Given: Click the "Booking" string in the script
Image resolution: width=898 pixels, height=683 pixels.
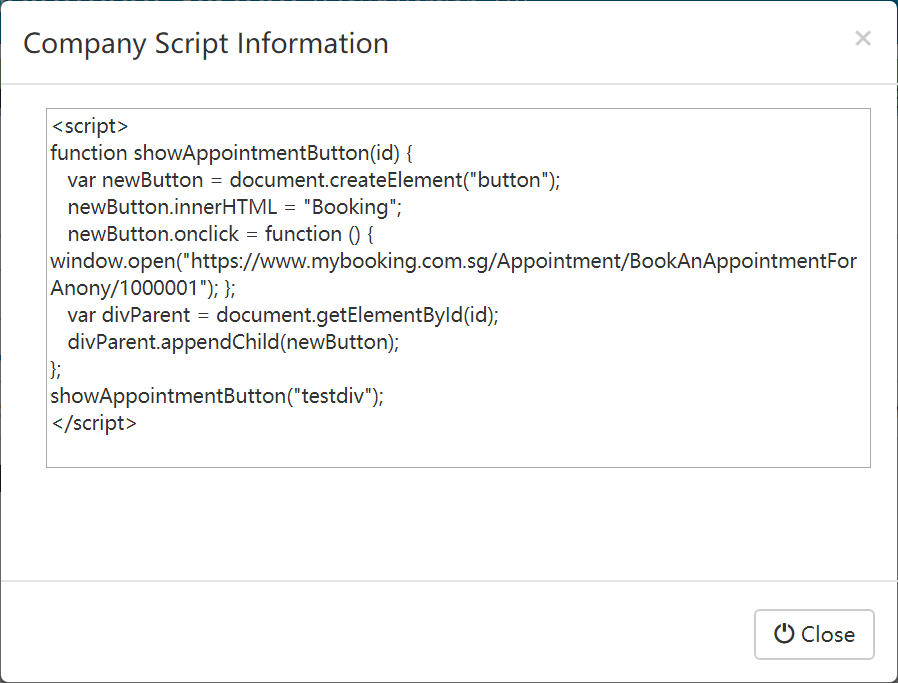Looking at the screenshot, I should point(350,207).
